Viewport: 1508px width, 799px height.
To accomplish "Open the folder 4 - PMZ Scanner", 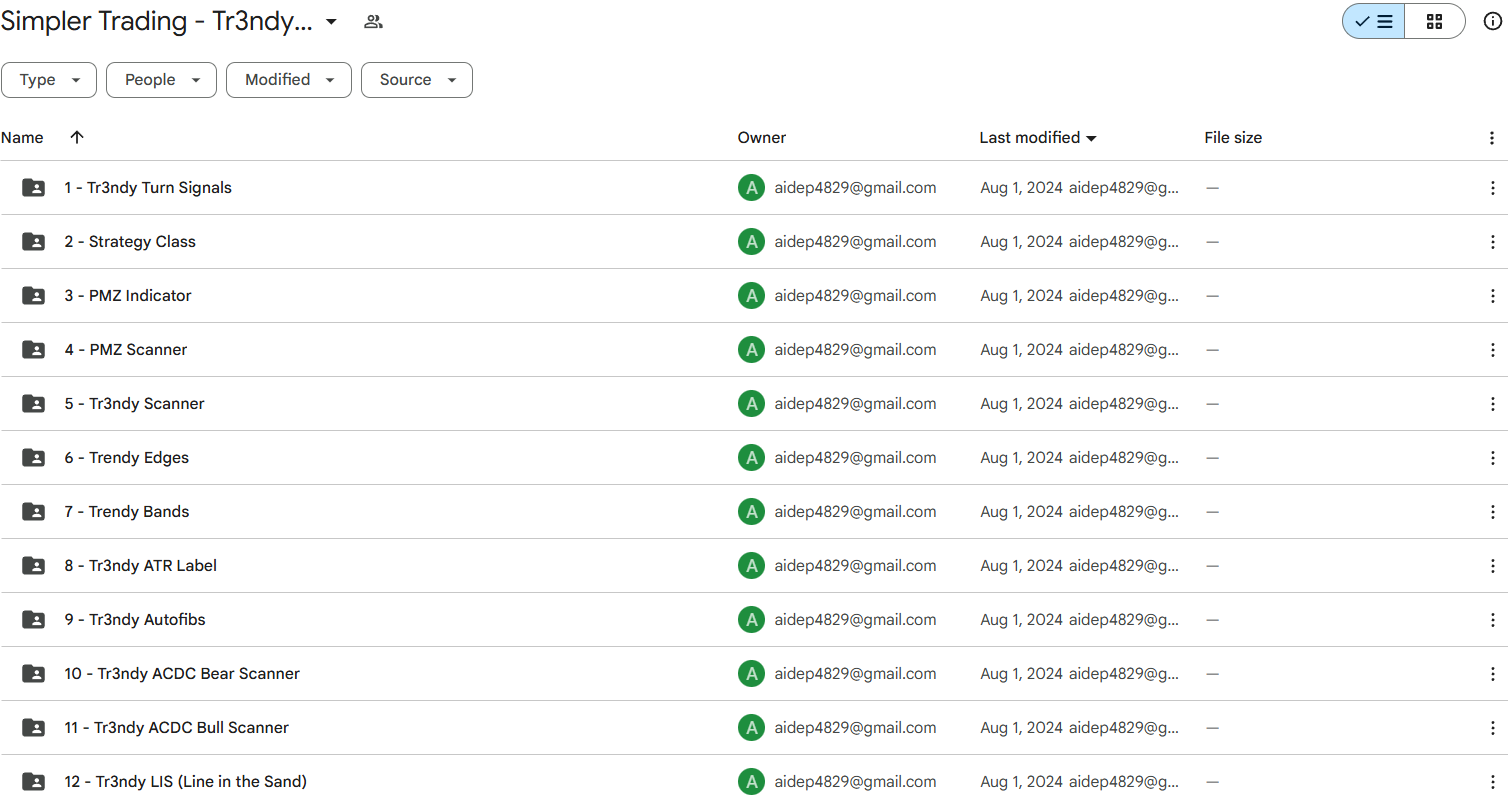I will point(126,350).
